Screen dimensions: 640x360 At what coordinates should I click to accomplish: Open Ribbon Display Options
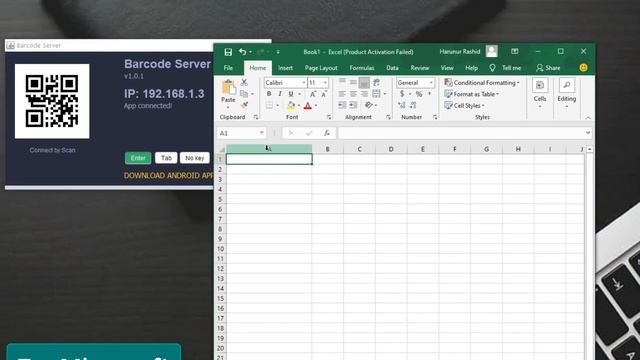pyautogui.click(x=515, y=51)
